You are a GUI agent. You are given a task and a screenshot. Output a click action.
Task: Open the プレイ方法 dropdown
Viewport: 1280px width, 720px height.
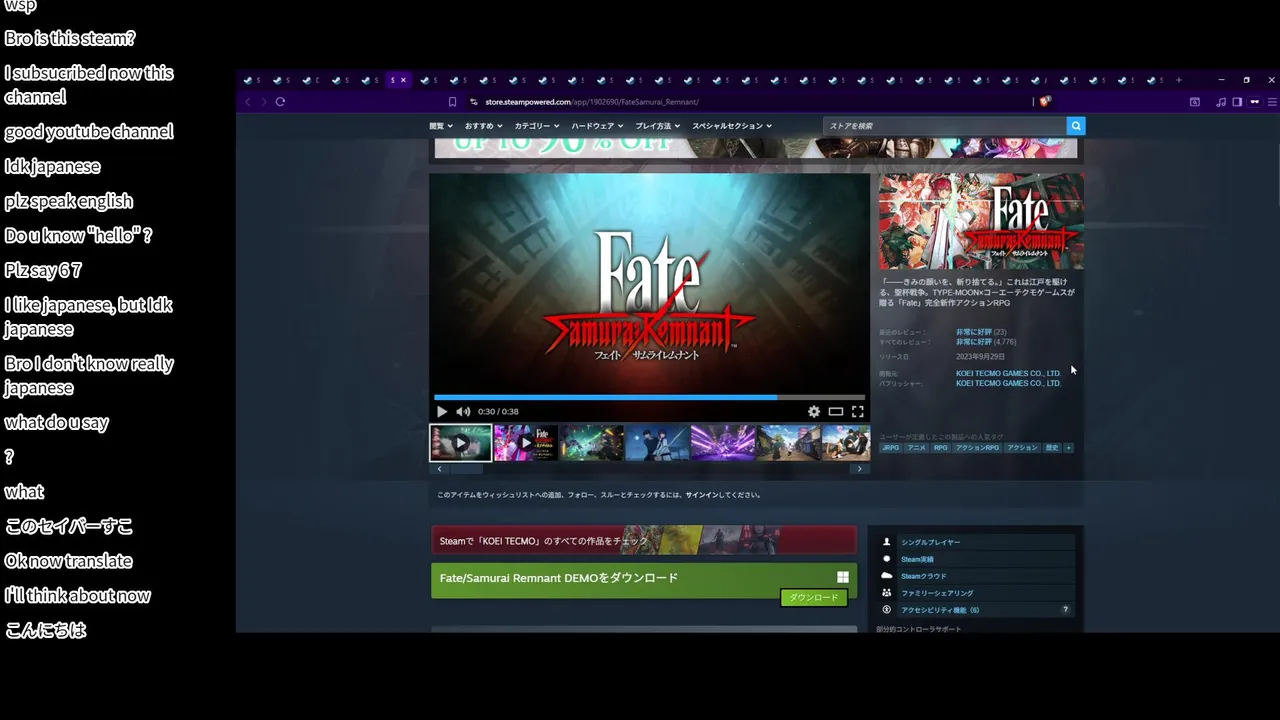(658, 126)
